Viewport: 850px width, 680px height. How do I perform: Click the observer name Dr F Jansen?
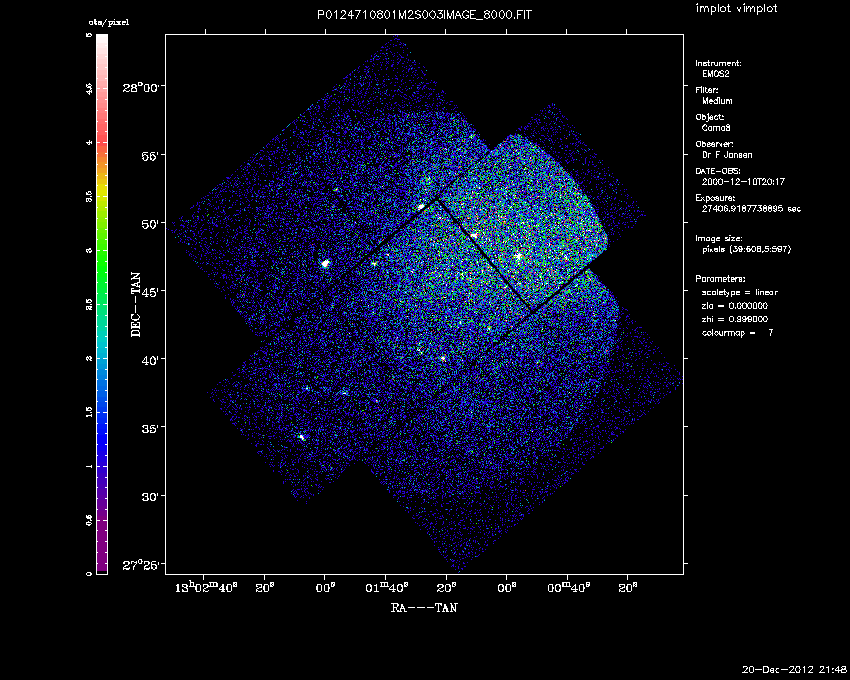coord(727,155)
